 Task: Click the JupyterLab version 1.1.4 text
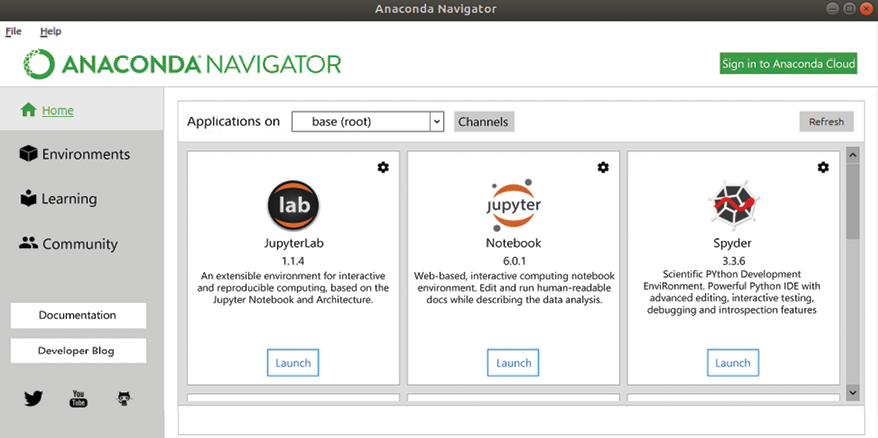(293, 261)
